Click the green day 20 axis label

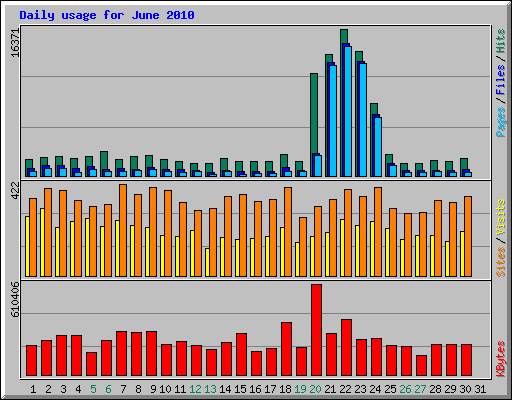point(315,389)
